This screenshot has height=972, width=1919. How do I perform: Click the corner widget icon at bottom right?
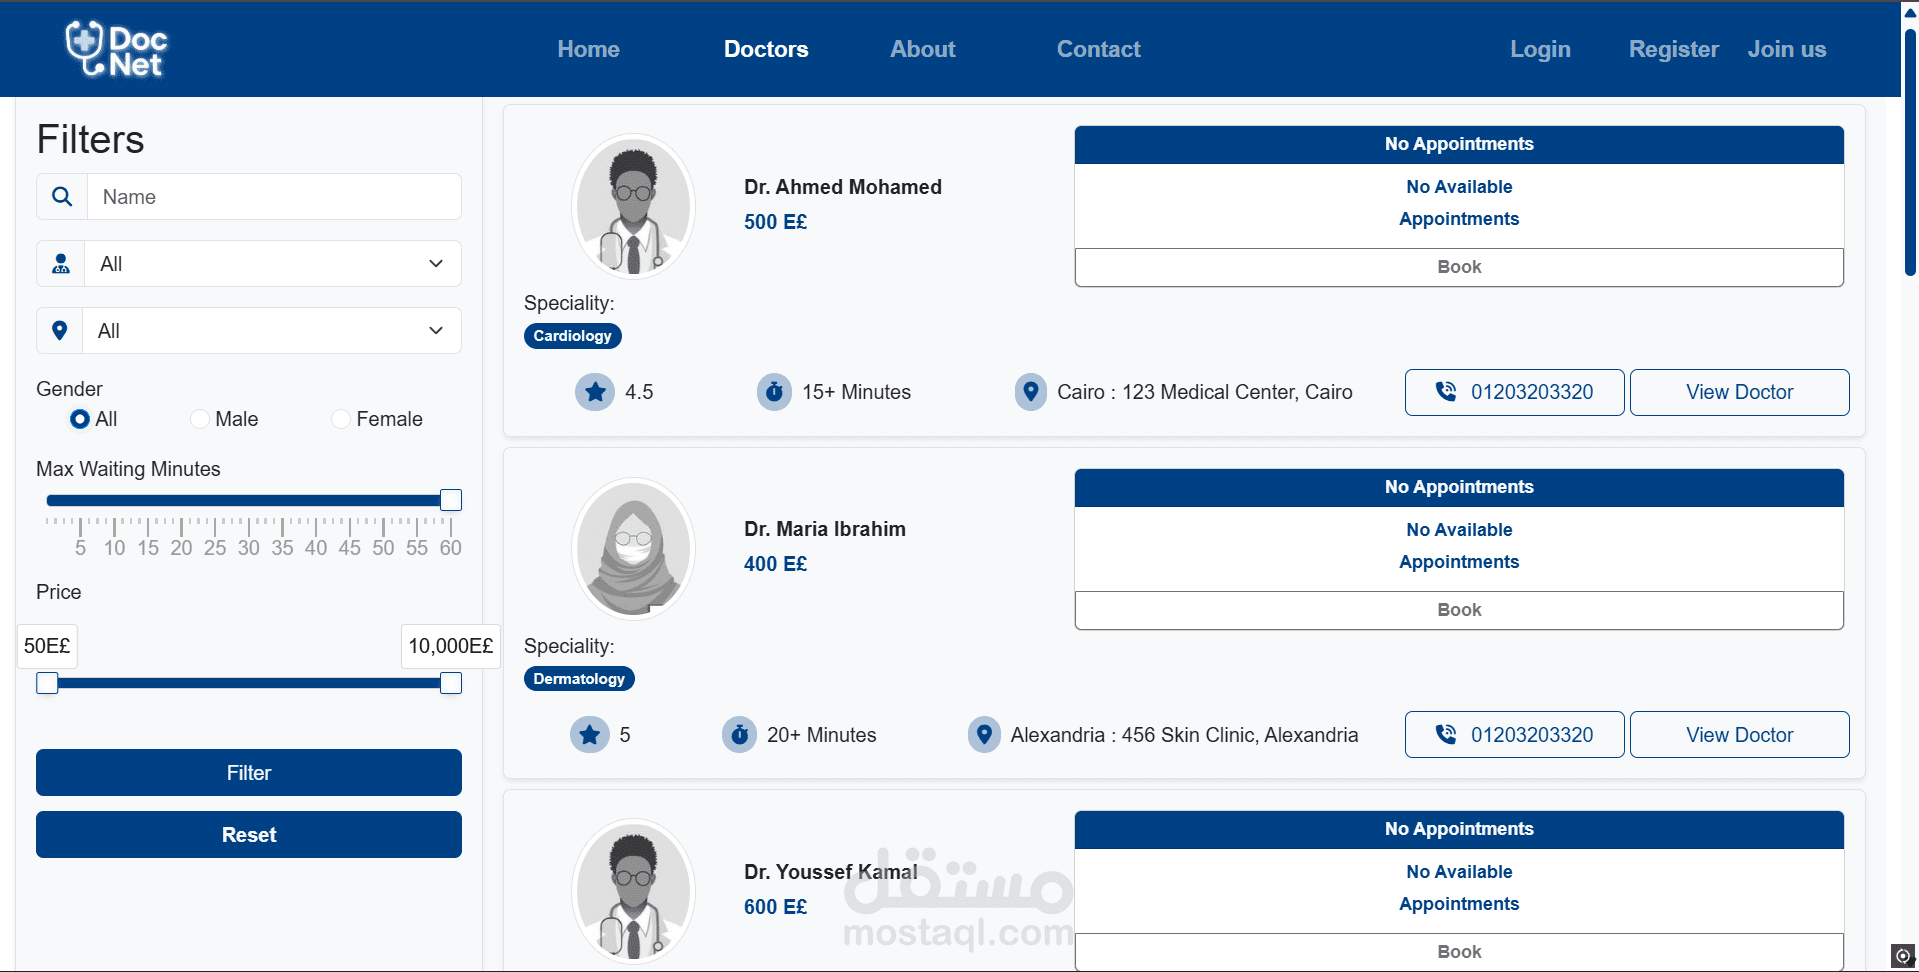pyautogui.click(x=1903, y=956)
